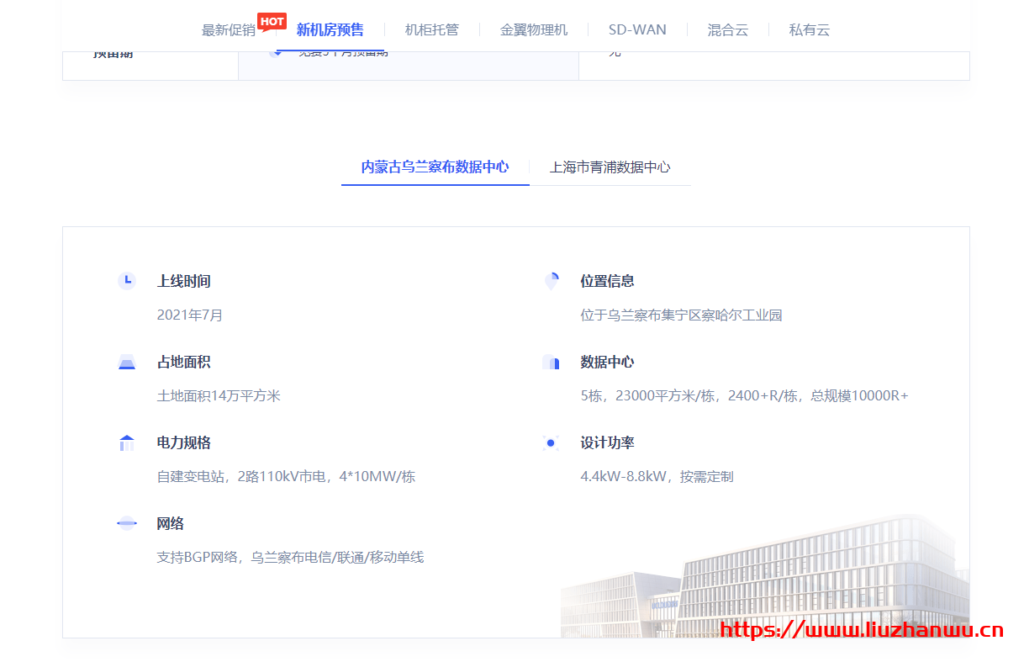Click the area icon next to 占地面积
Screen dimensions: 1024x662
coord(127,362)
